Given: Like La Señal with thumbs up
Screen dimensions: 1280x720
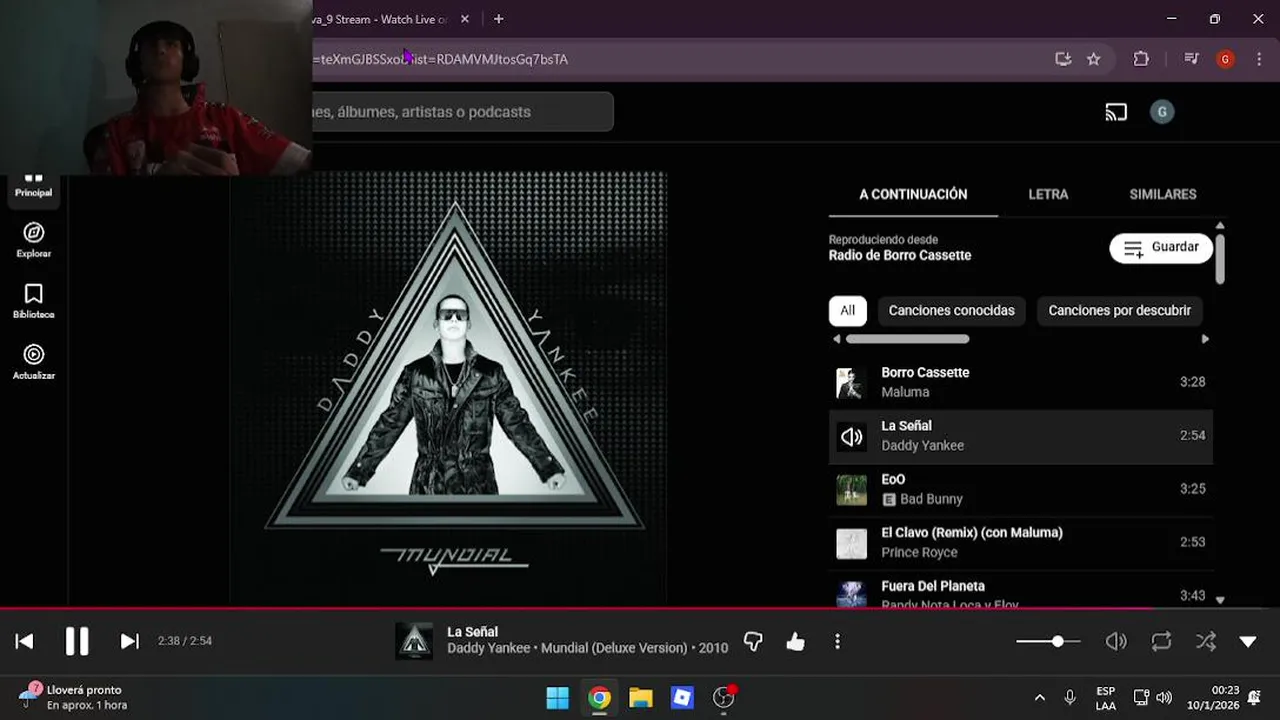Looking at the screenshot, I should point(795,642).
